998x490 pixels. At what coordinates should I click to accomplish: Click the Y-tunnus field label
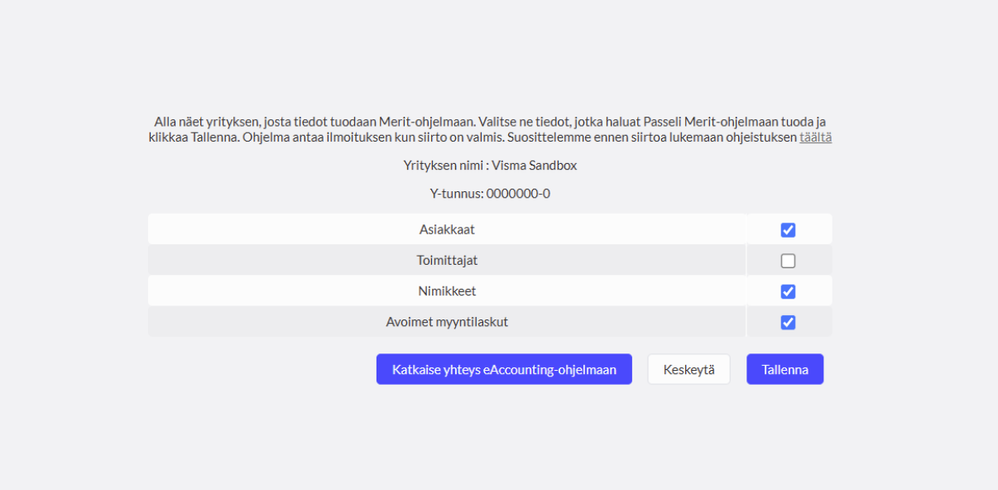click(x=455, y=194)
